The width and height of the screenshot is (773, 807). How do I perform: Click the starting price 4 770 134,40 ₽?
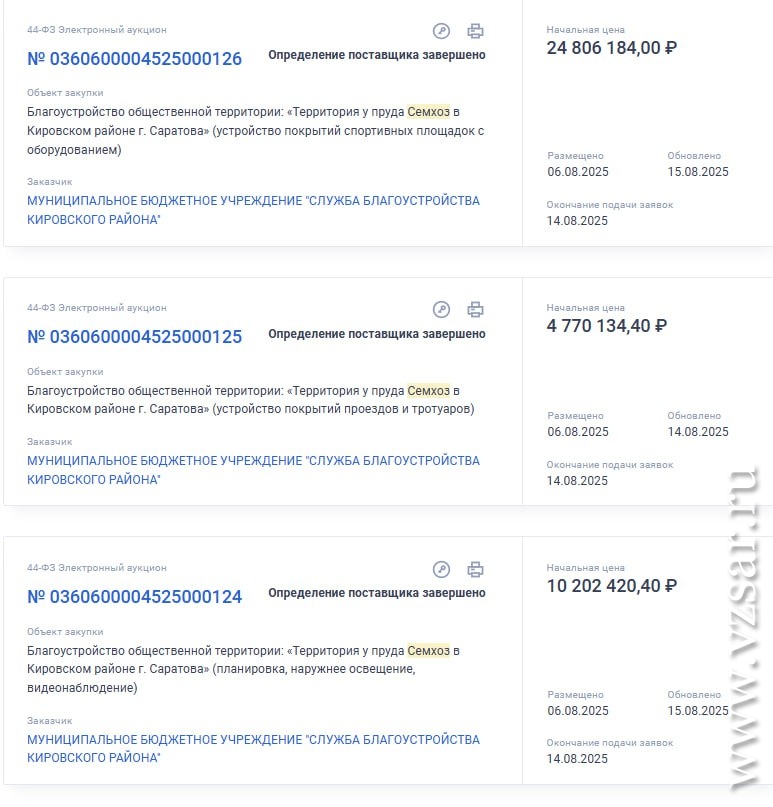(x=607, y=326)
